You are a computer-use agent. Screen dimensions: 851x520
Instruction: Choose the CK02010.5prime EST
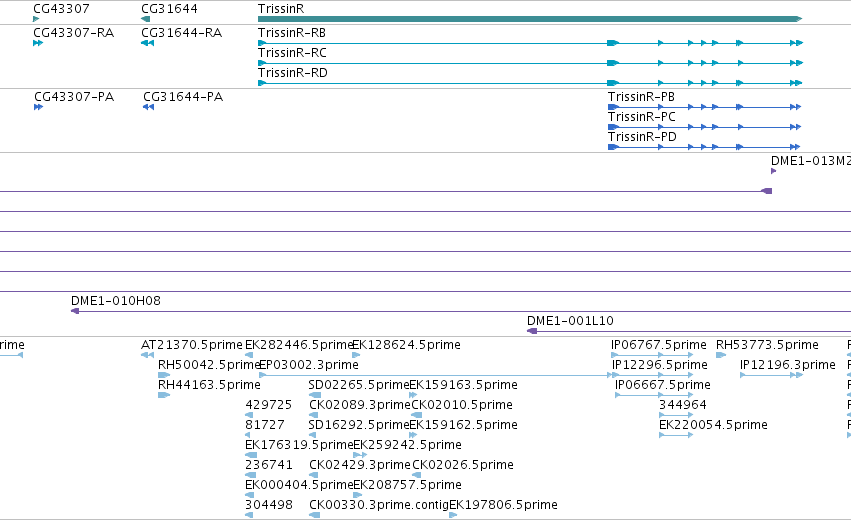point(462,405)
